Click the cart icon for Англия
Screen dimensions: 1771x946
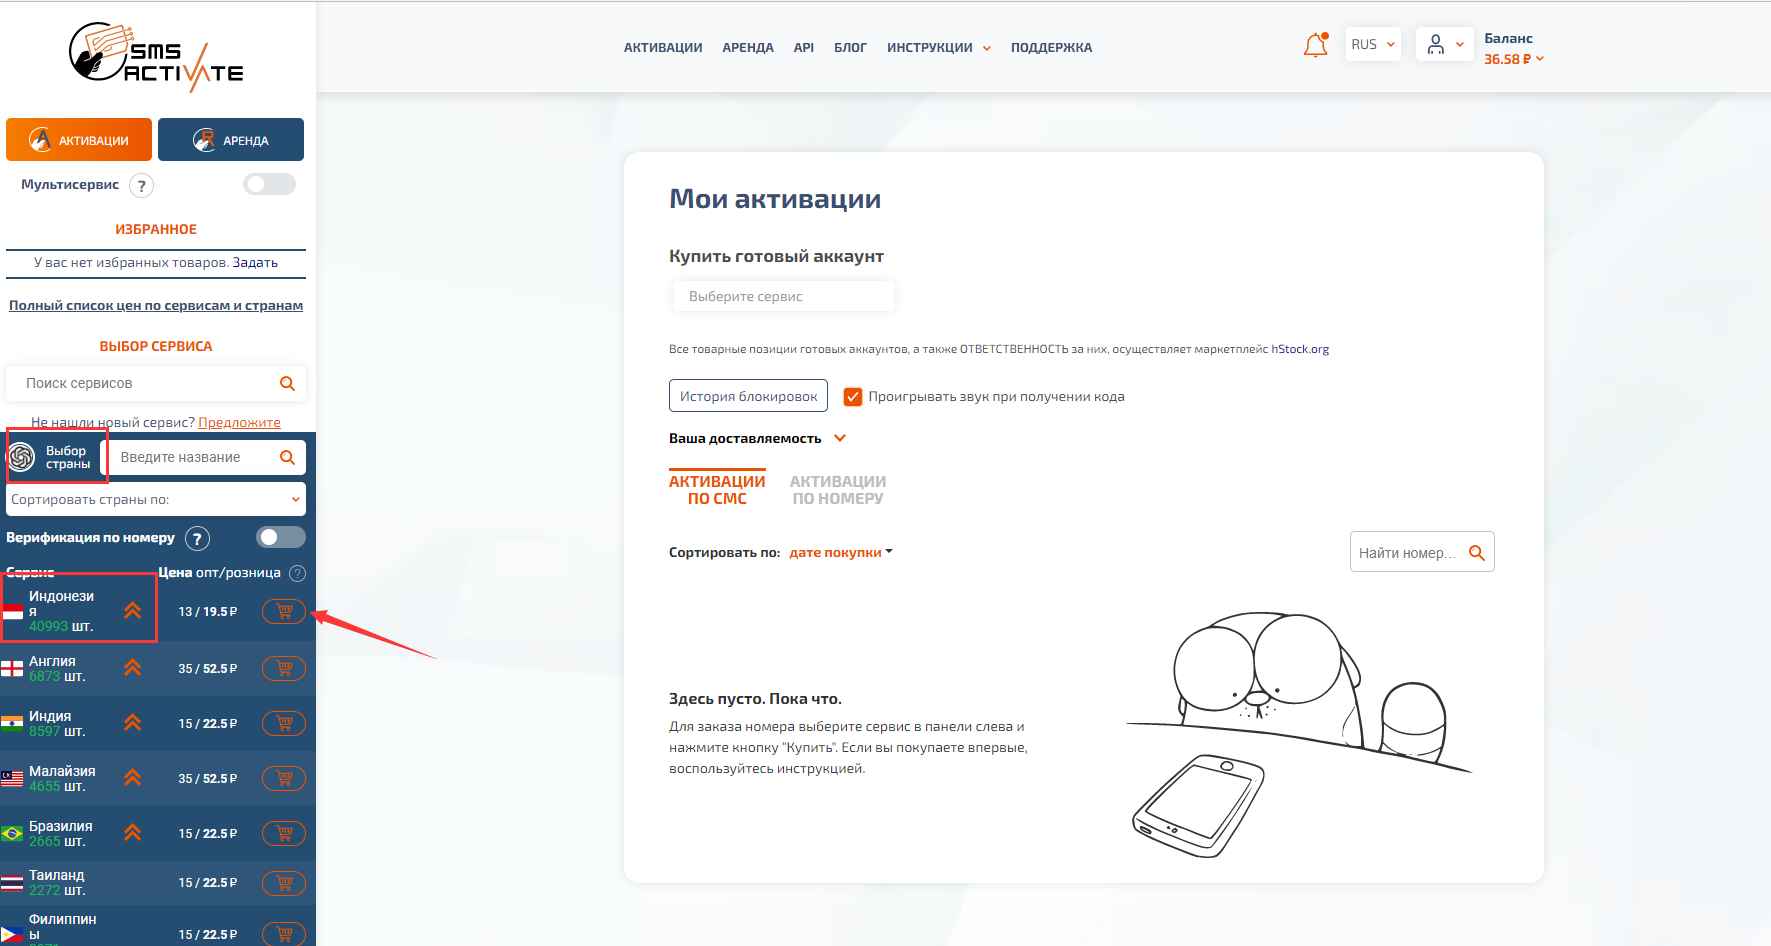[284, 668]
